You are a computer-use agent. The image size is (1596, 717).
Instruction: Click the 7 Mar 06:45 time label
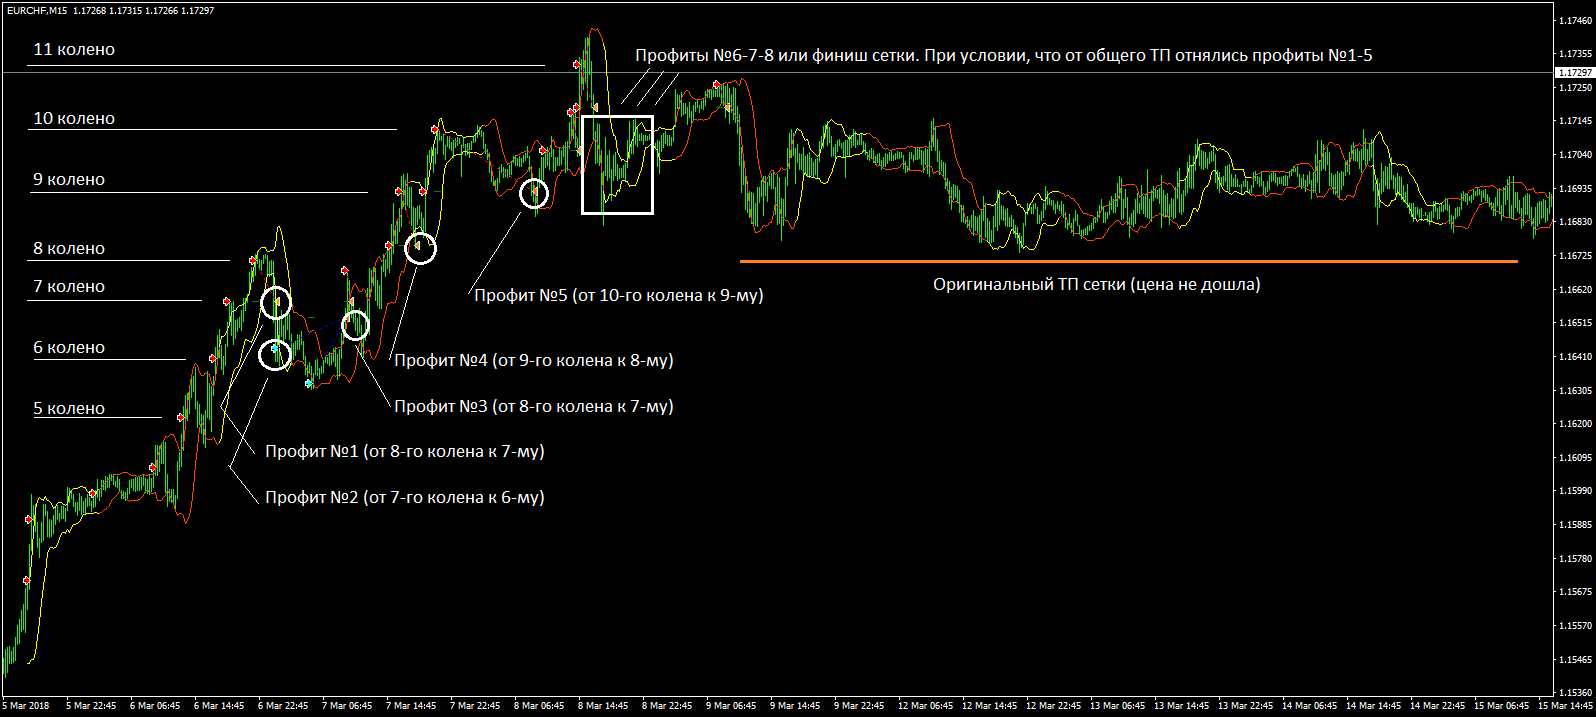tap(347, 706)
